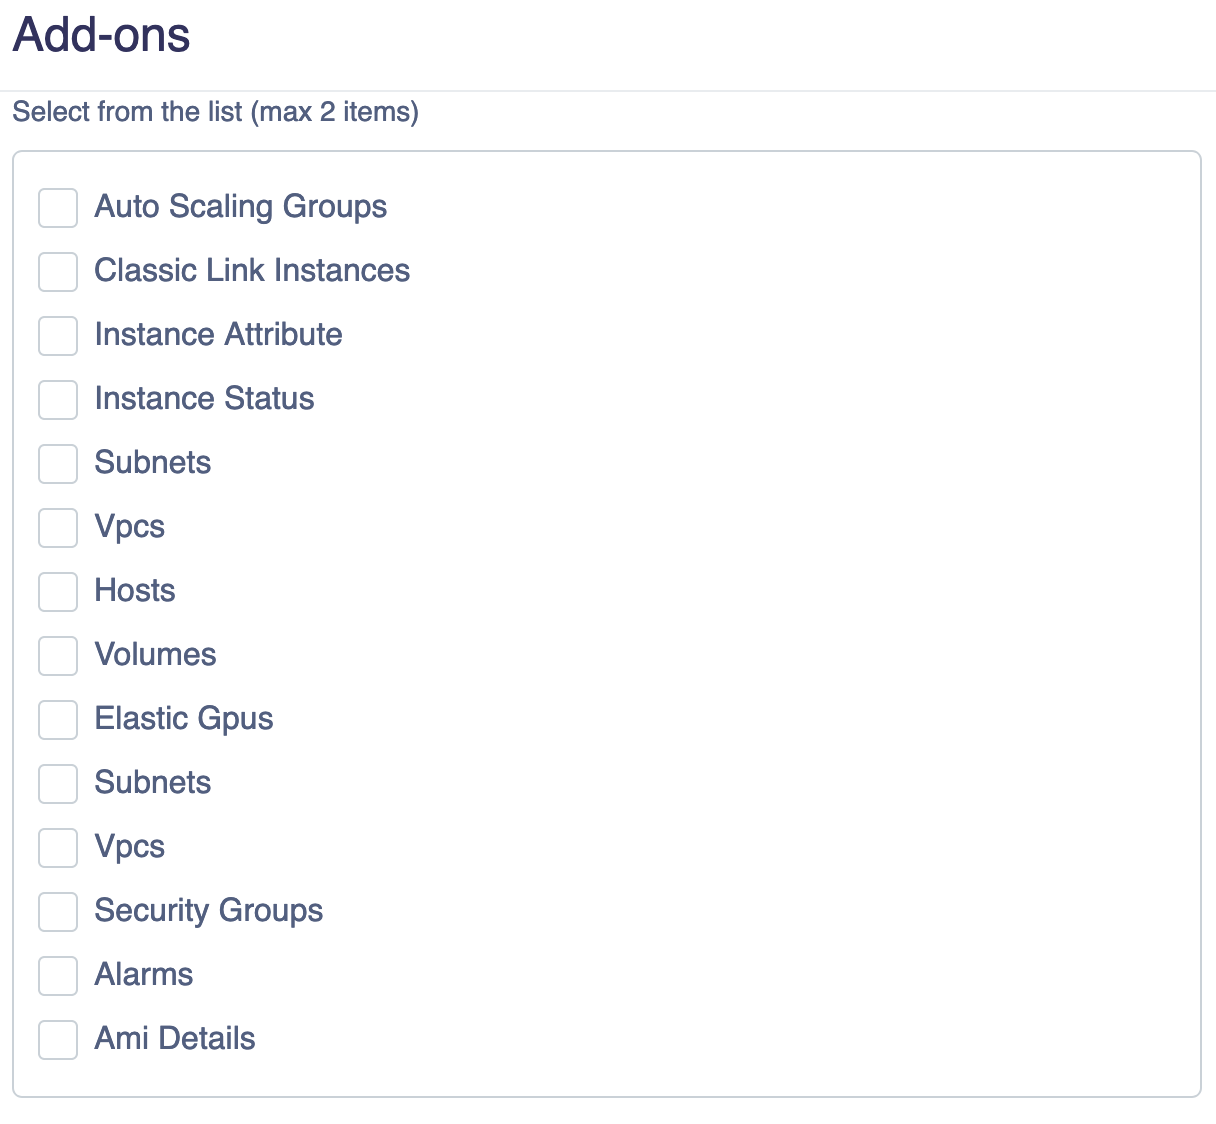Tick the Subnets checkbox right after Instance Status

point(58,464)
